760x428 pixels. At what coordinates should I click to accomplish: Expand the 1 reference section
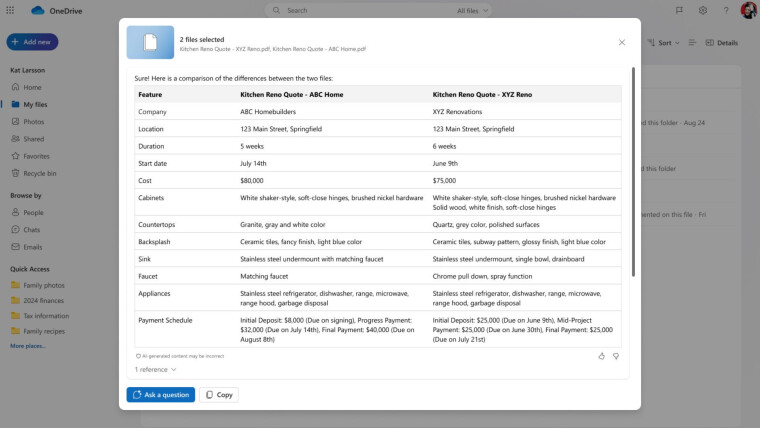pyautogui.click(x=155, y=369)
